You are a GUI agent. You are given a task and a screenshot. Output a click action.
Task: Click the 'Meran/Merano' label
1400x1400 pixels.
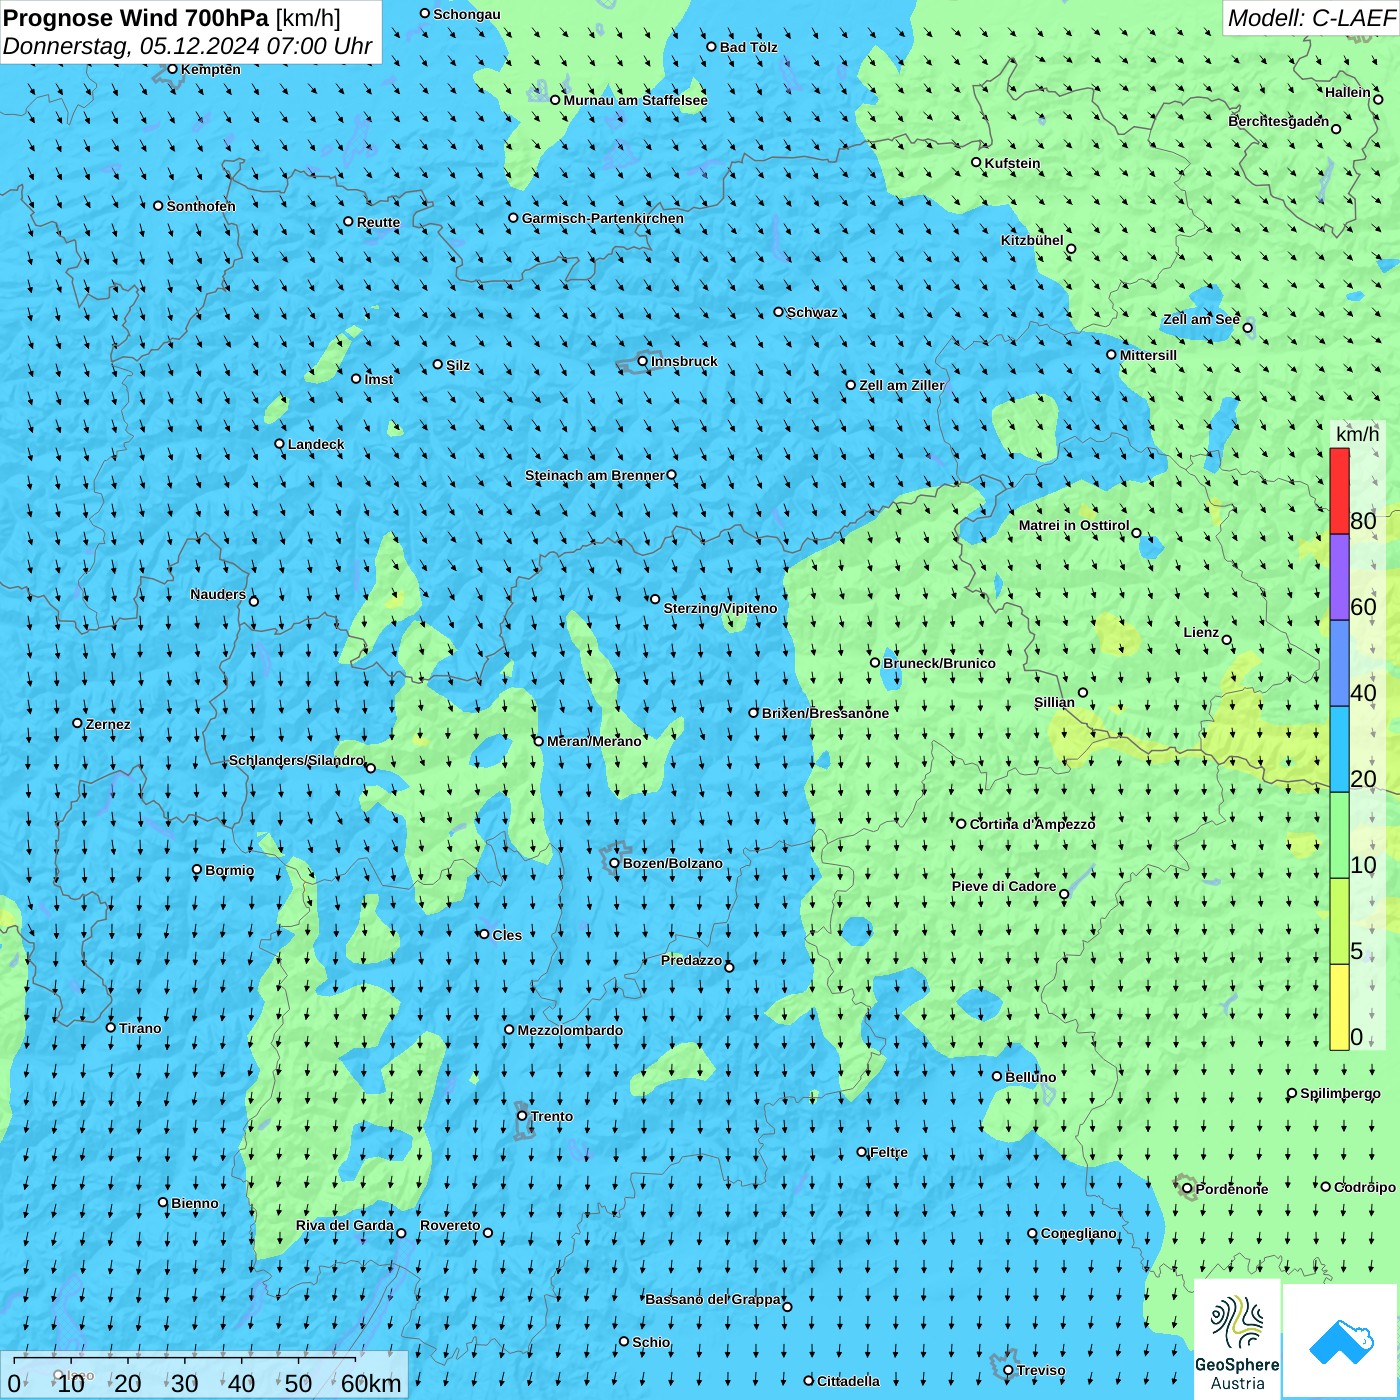coord(594,741)
